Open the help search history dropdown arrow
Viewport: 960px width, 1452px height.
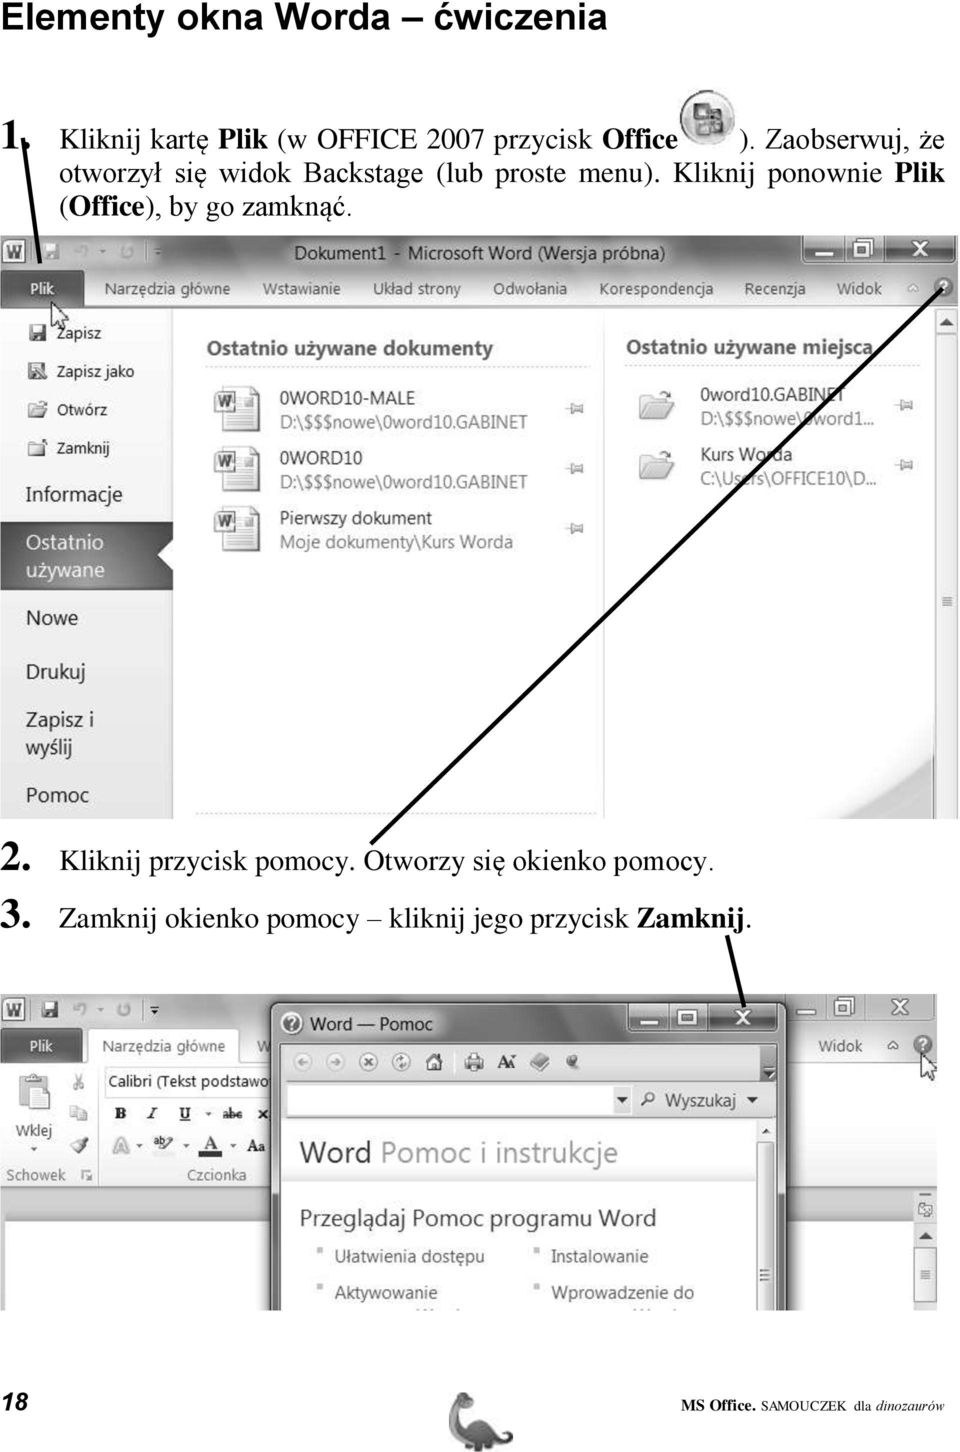pyautogui.click(x=621, y=1100)
